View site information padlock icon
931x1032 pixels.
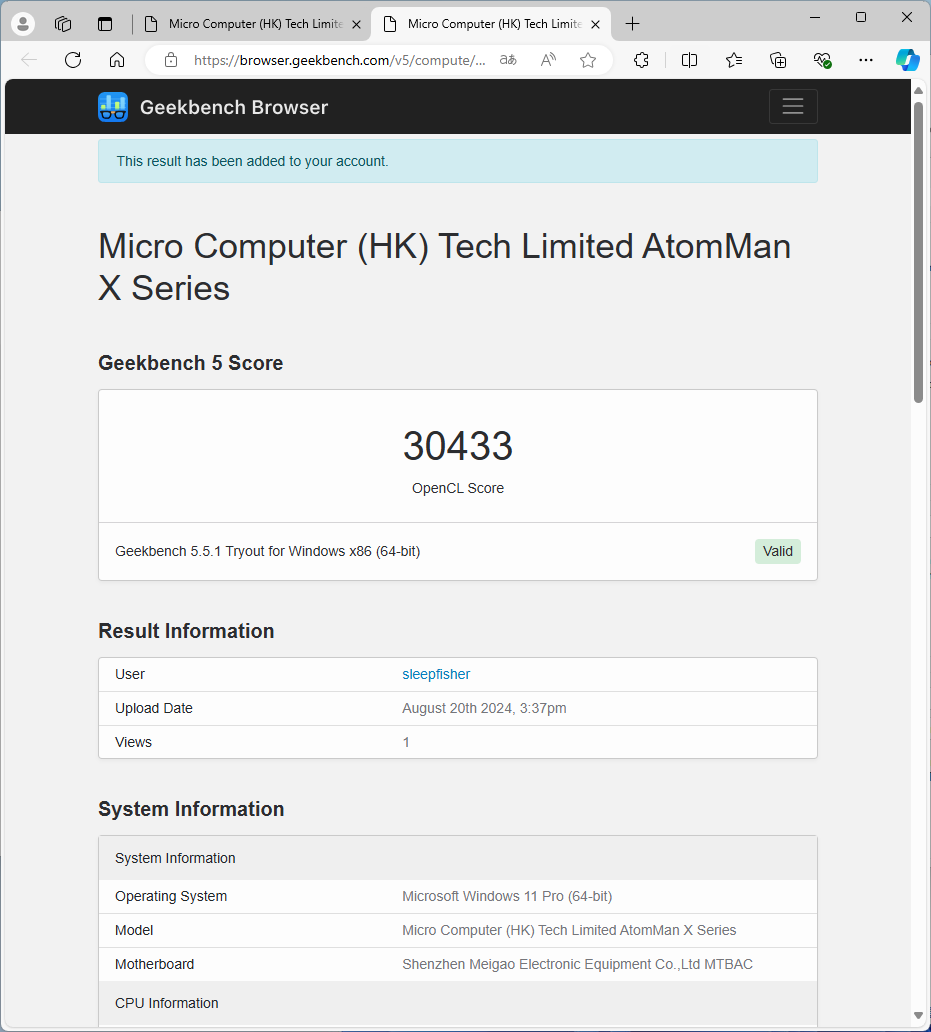(x=171, y=61)
